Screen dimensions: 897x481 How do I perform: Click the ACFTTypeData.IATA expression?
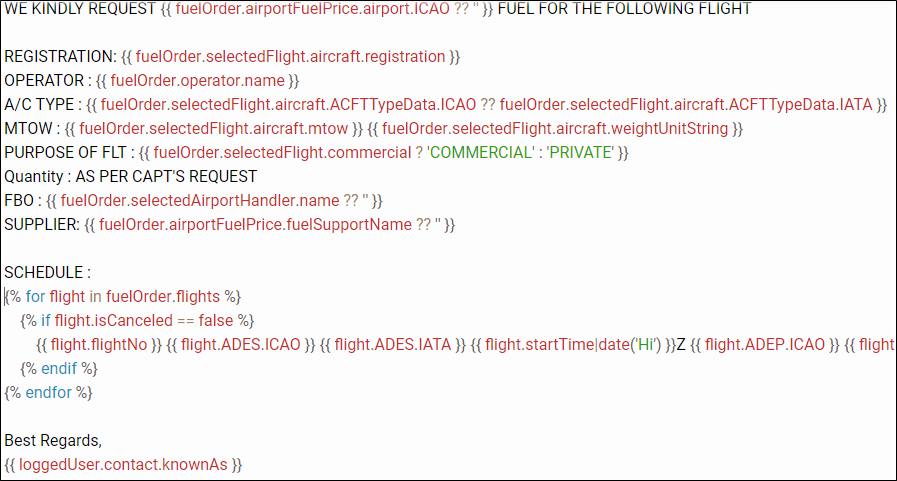(686, 105)
